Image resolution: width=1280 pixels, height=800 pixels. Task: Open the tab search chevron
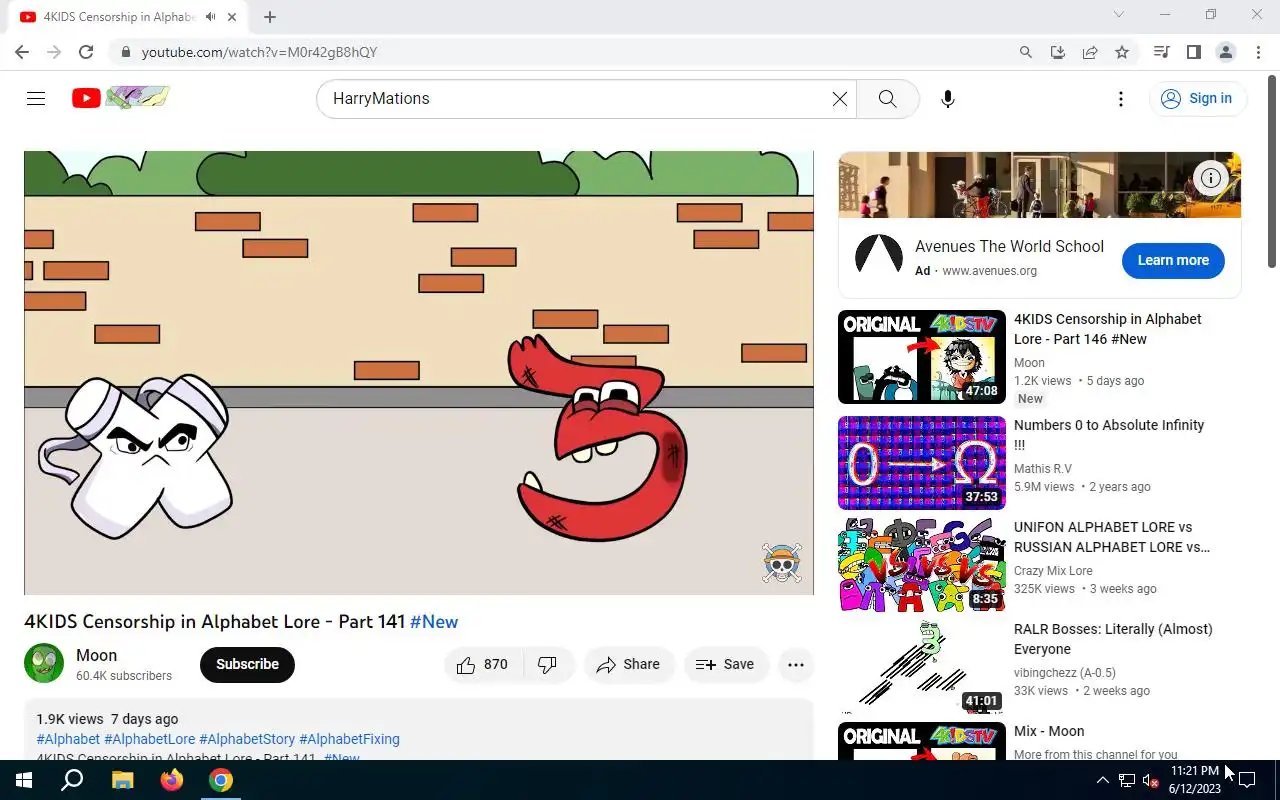click(x=1119, y=15)
